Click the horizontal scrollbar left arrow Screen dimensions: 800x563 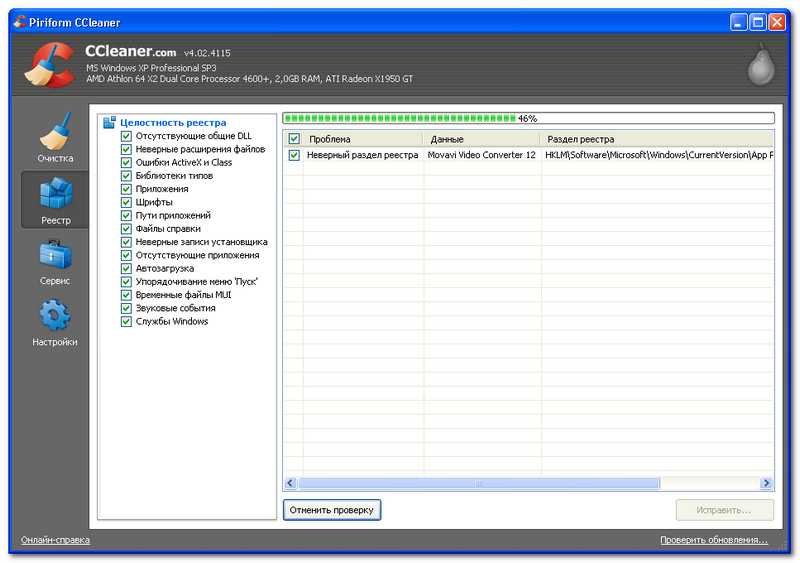[291, 483]
